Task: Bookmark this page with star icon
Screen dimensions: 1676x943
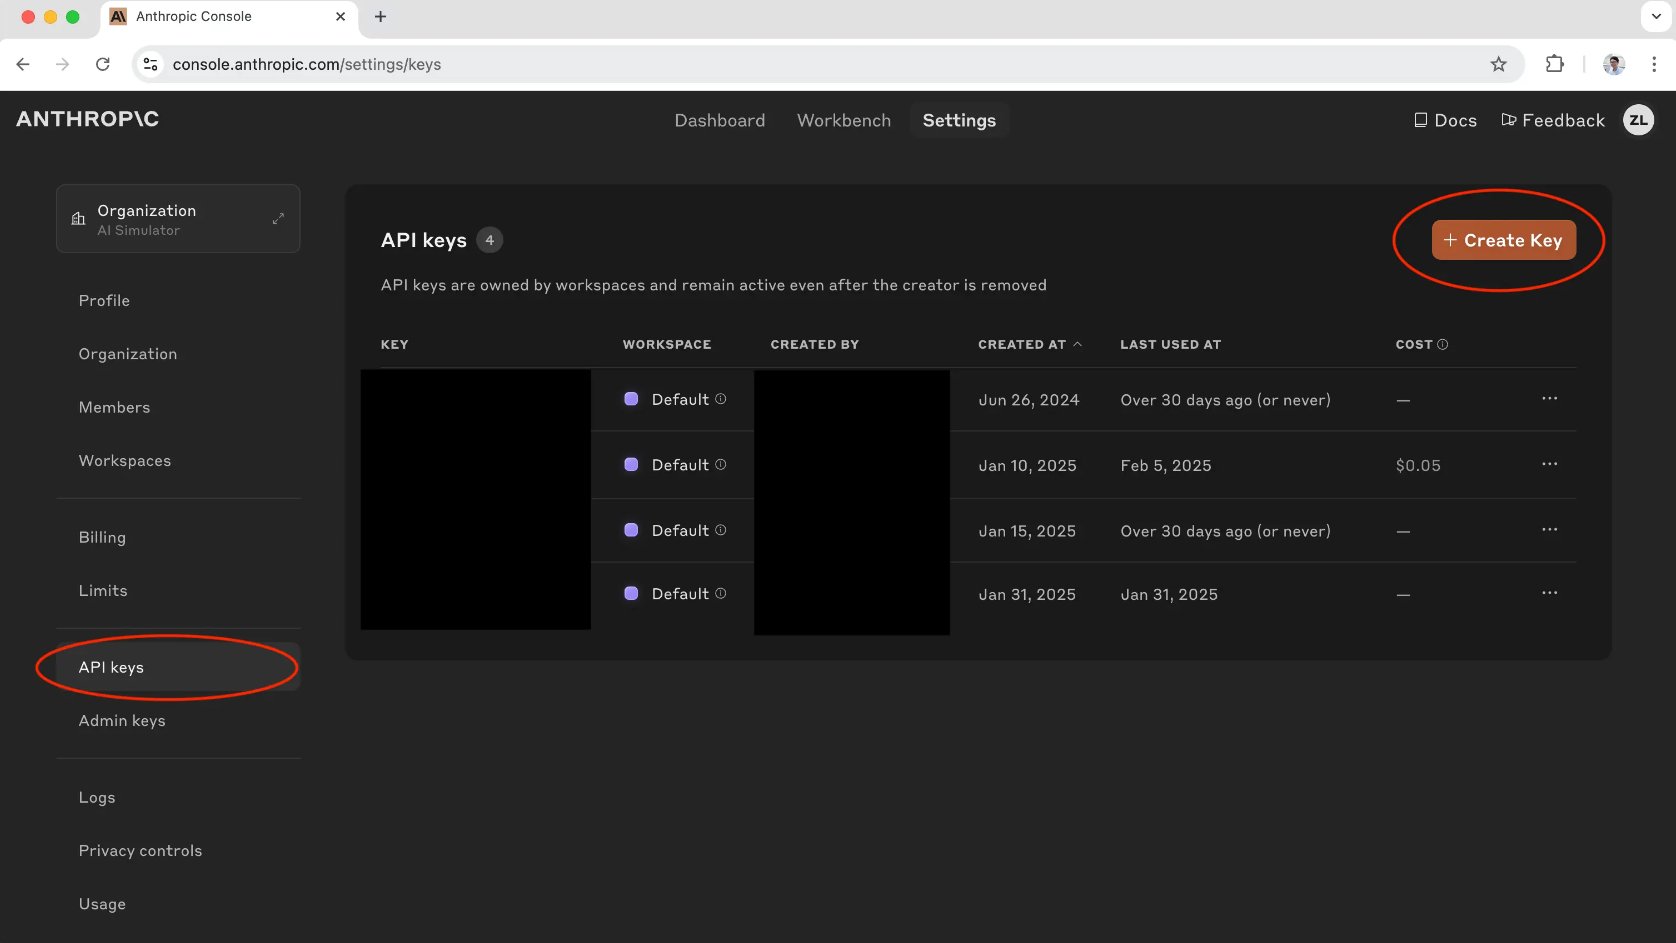Action: pyautogui.click(x=1498, y=64)
